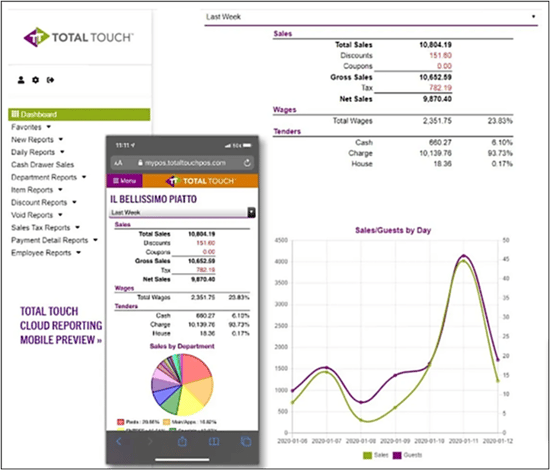Open Cash Drawer Sales report
Screen dimensions: 550x470
(42, 164)
